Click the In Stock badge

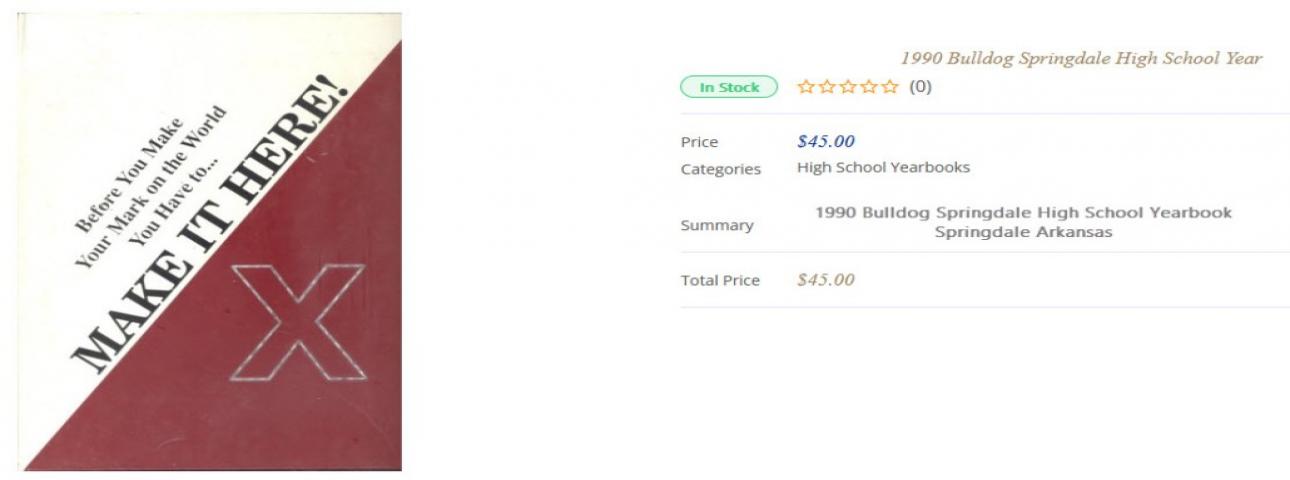tap(729, 87)
